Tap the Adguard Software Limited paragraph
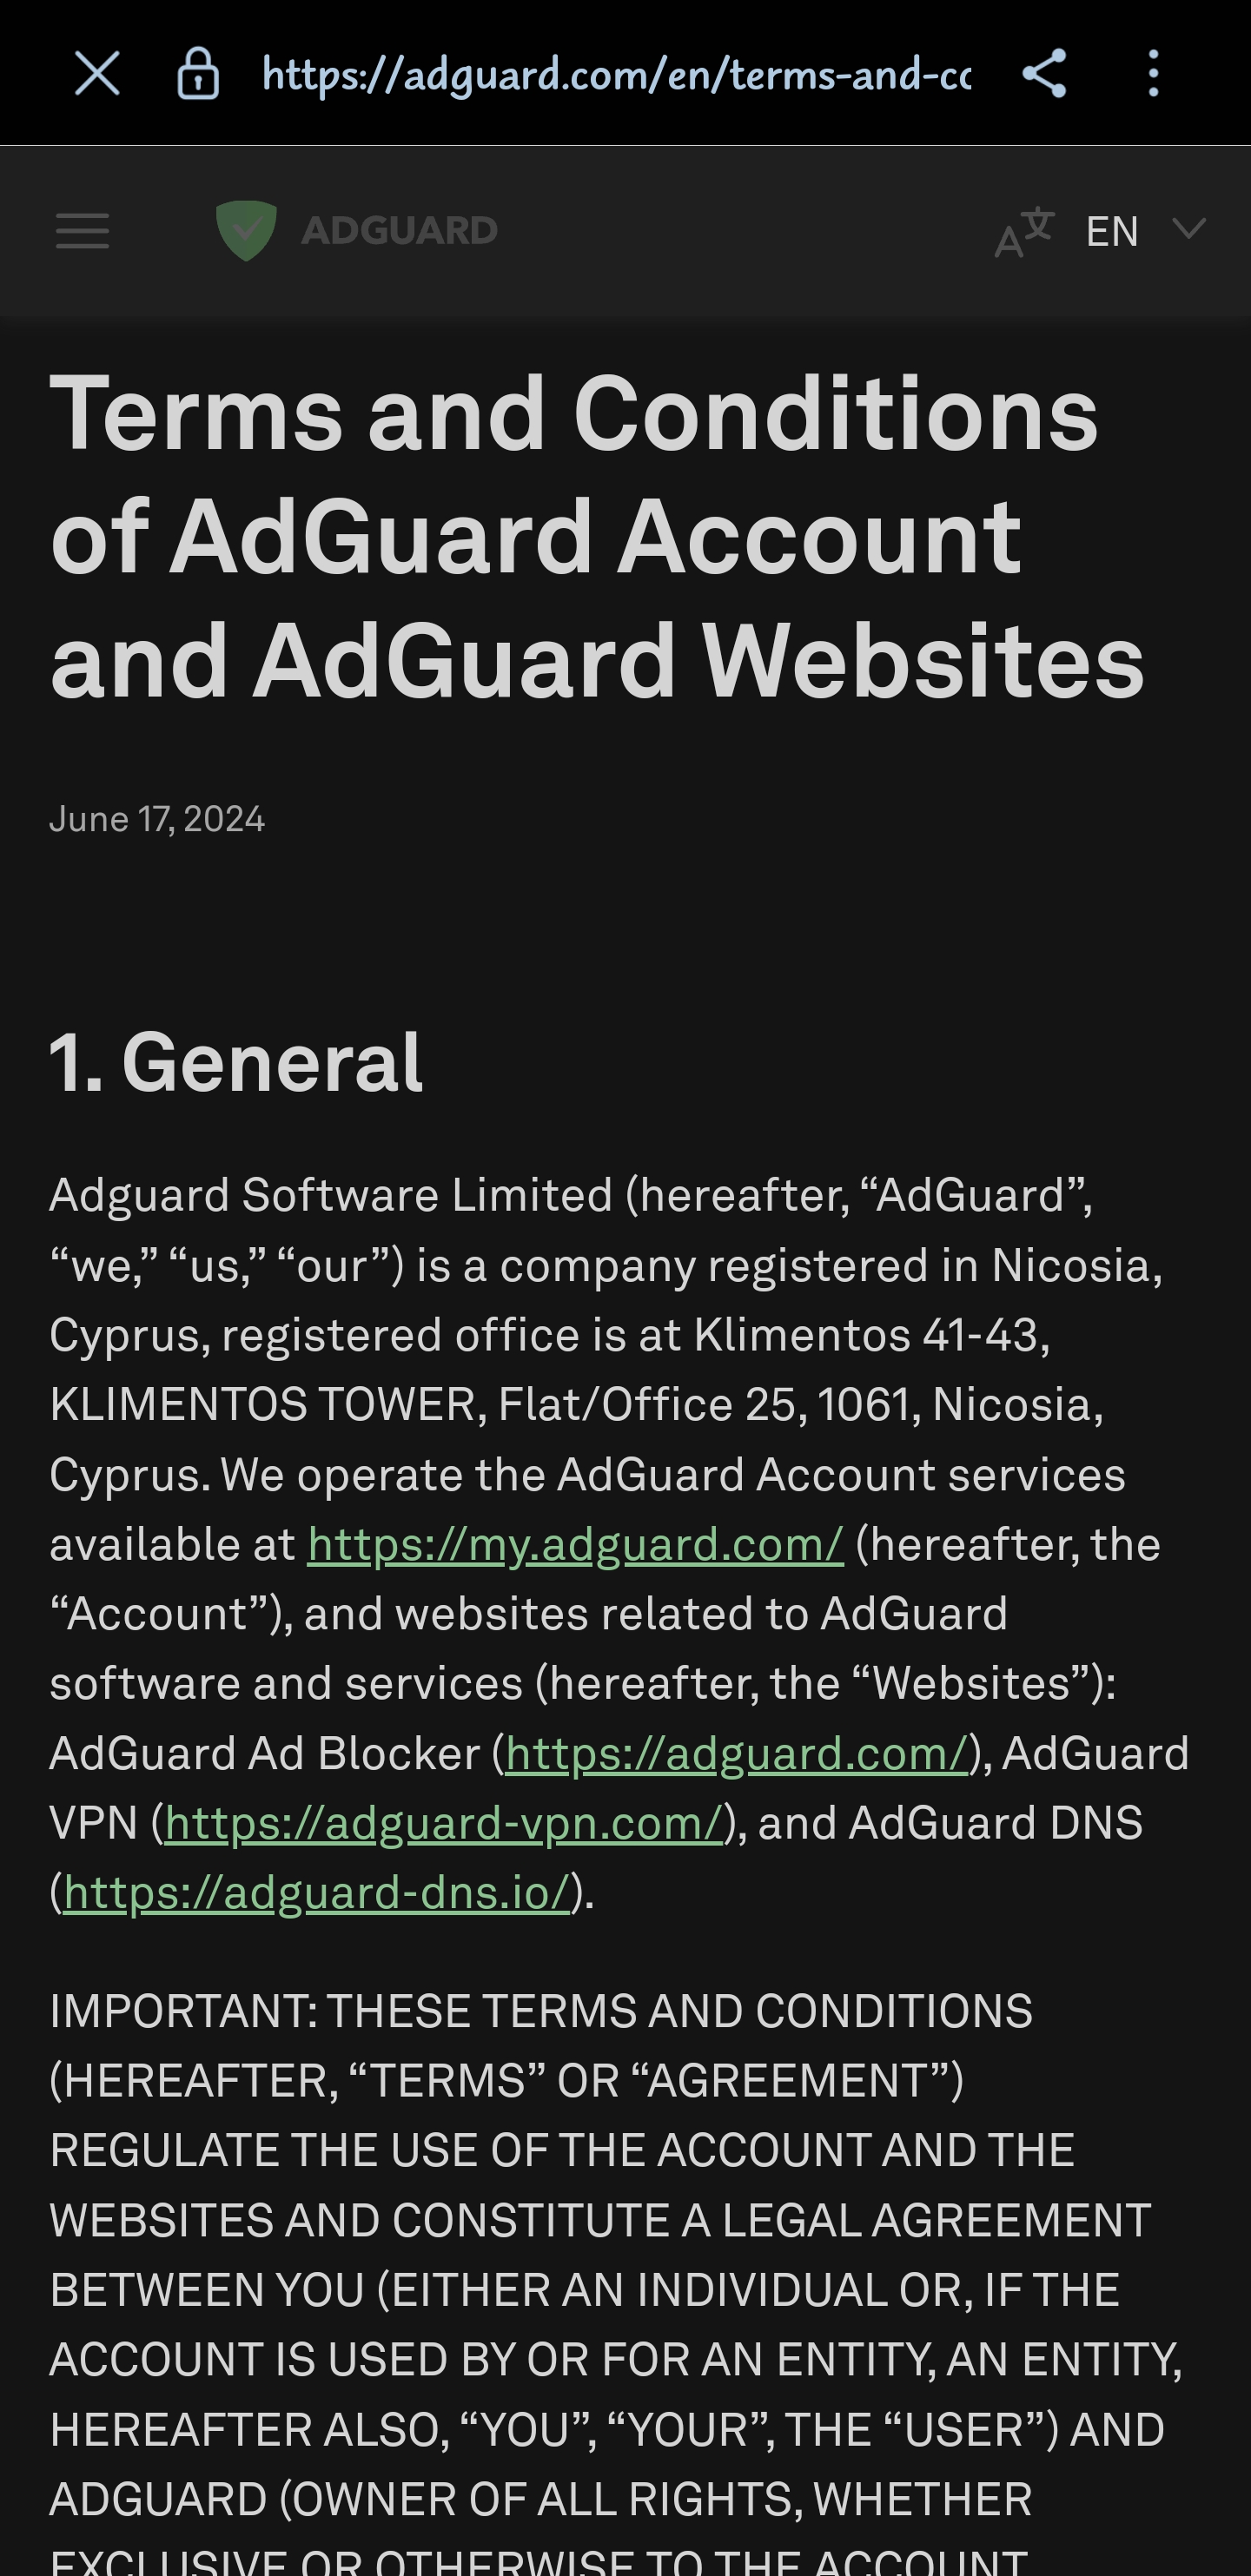Viewport: 1251px width, 2576px height. pos(619,1544)
